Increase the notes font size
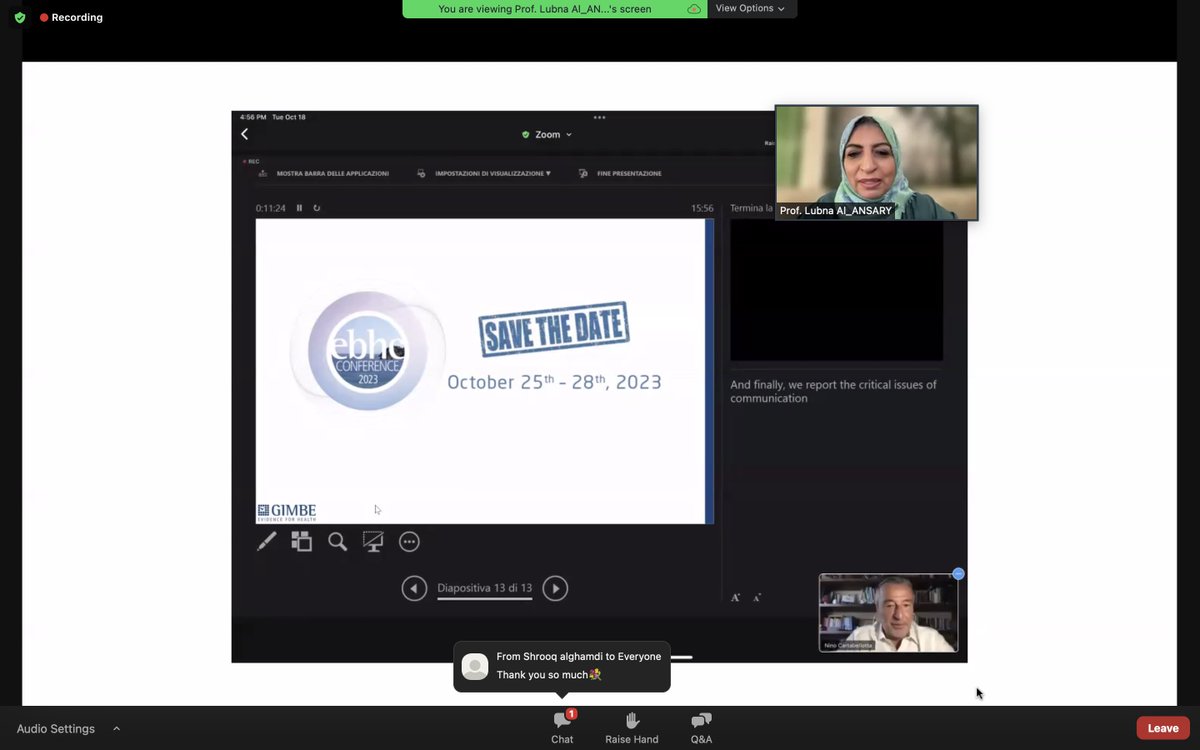The width and height of the screenshot is (1200, 750). pos(736,597)
